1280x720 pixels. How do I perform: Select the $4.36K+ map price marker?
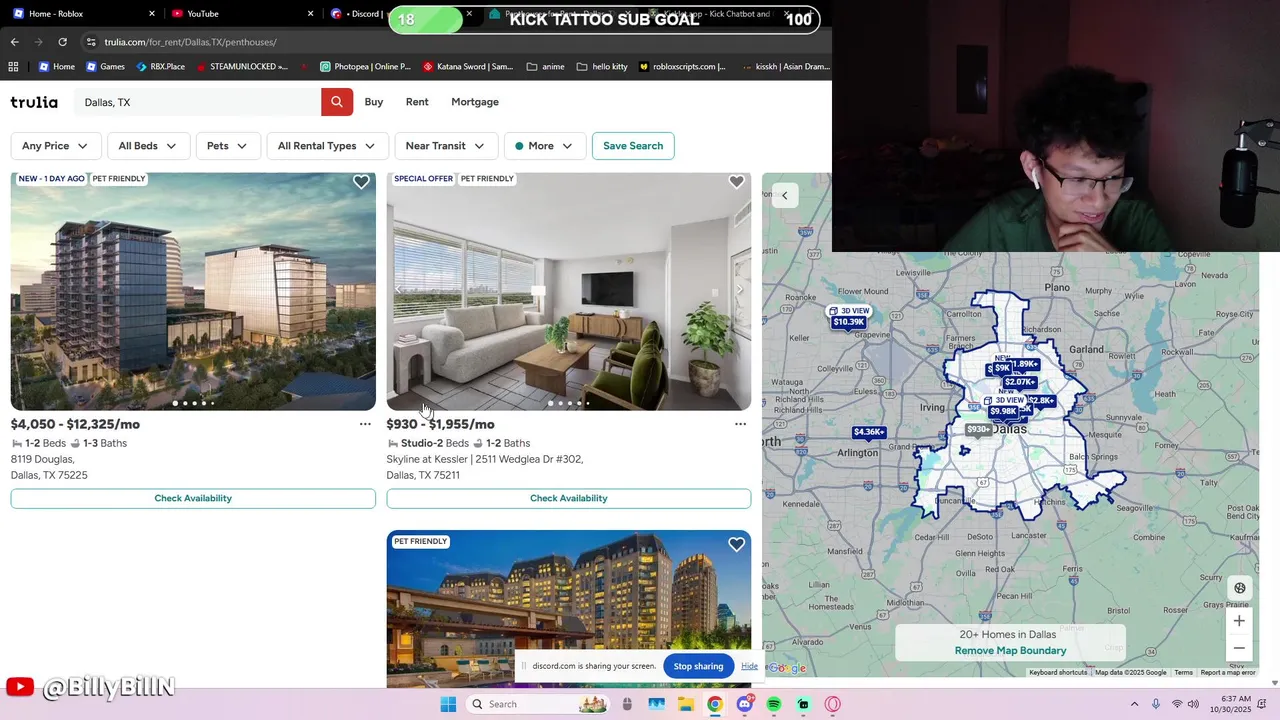(869, 432)
